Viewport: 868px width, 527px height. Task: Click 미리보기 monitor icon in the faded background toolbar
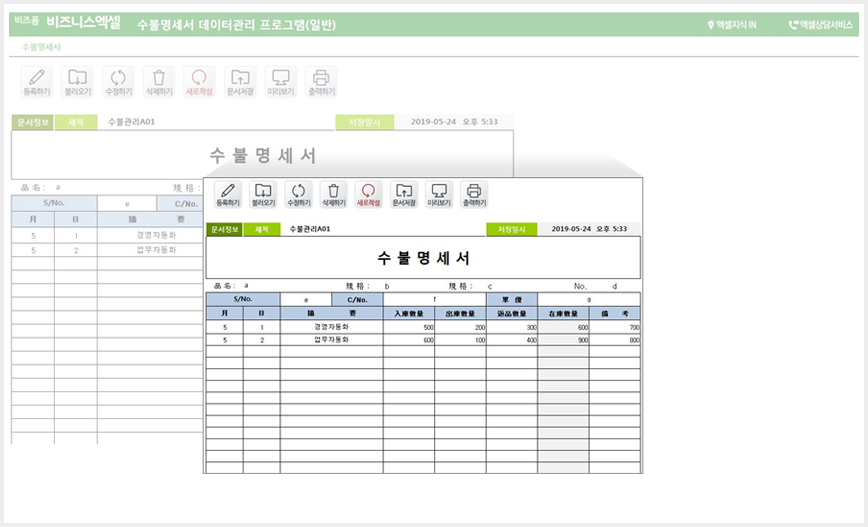point(281,82)
